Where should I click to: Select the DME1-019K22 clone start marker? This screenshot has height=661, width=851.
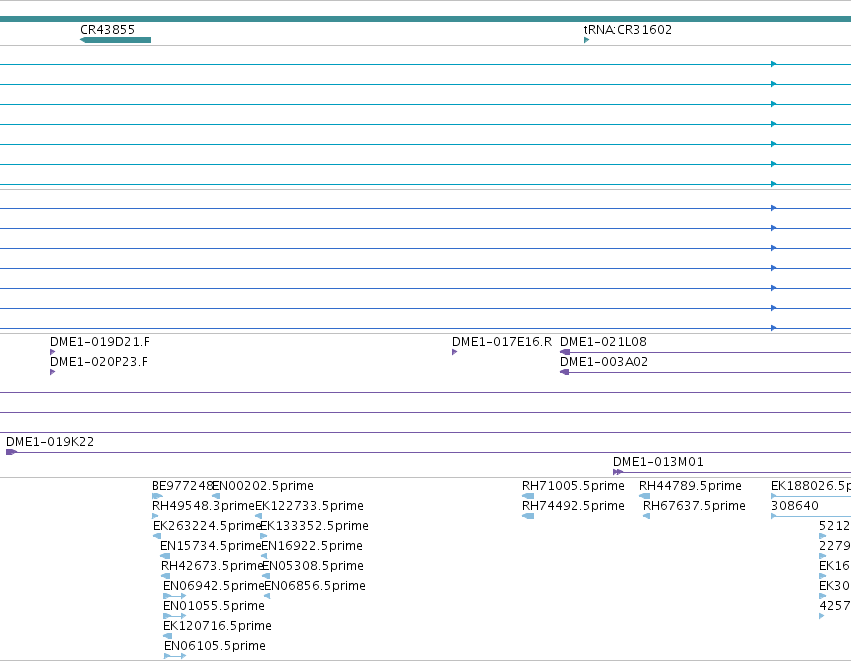[x=11, y=452]
